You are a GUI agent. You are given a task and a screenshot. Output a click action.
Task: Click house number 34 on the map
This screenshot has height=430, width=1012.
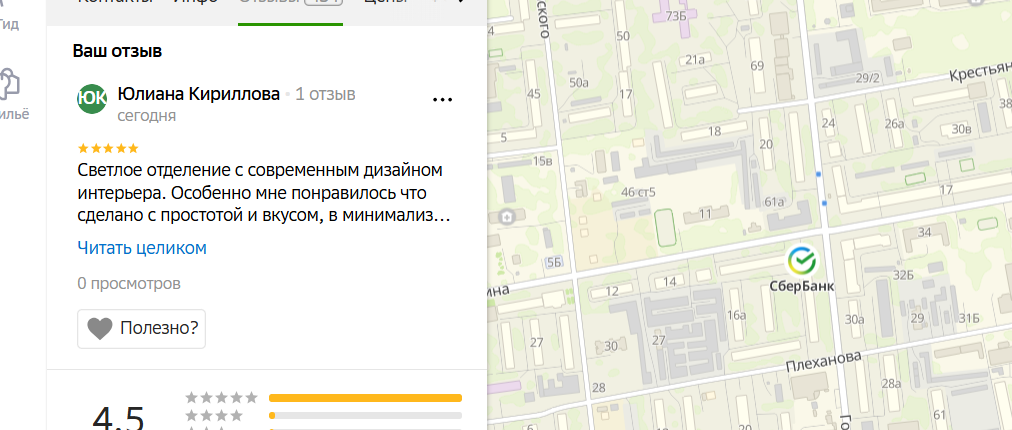925,232
